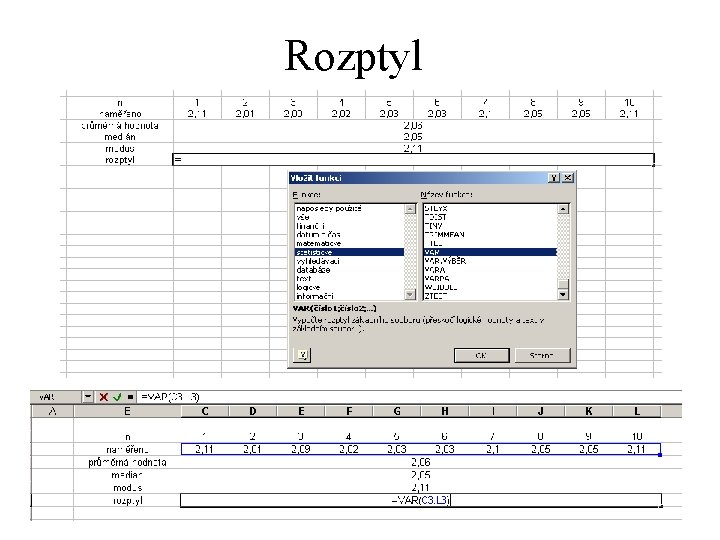Image resolution: width=720 pixels, height=540 pixels.
Task: Click function list scrollbar thumb
Action: tap(563, 284)
